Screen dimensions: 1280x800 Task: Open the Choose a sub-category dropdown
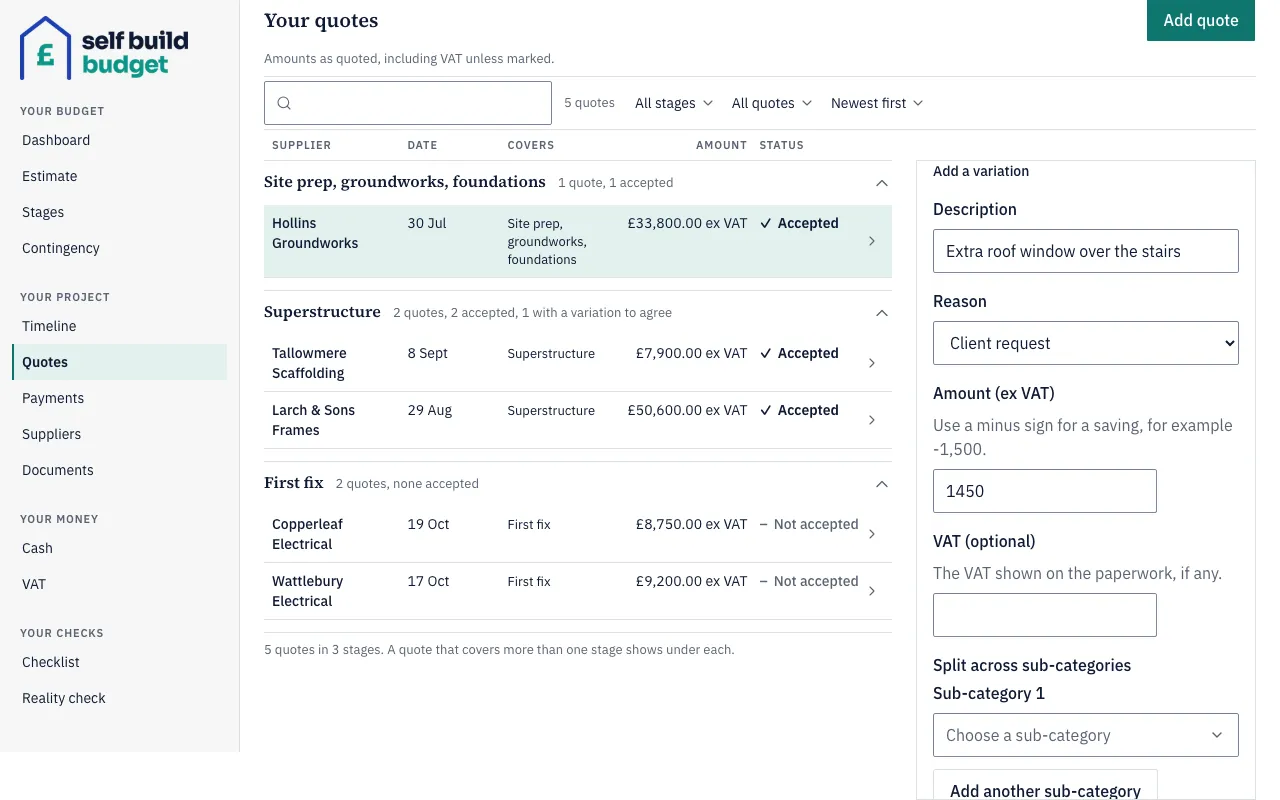point(1086,735)
